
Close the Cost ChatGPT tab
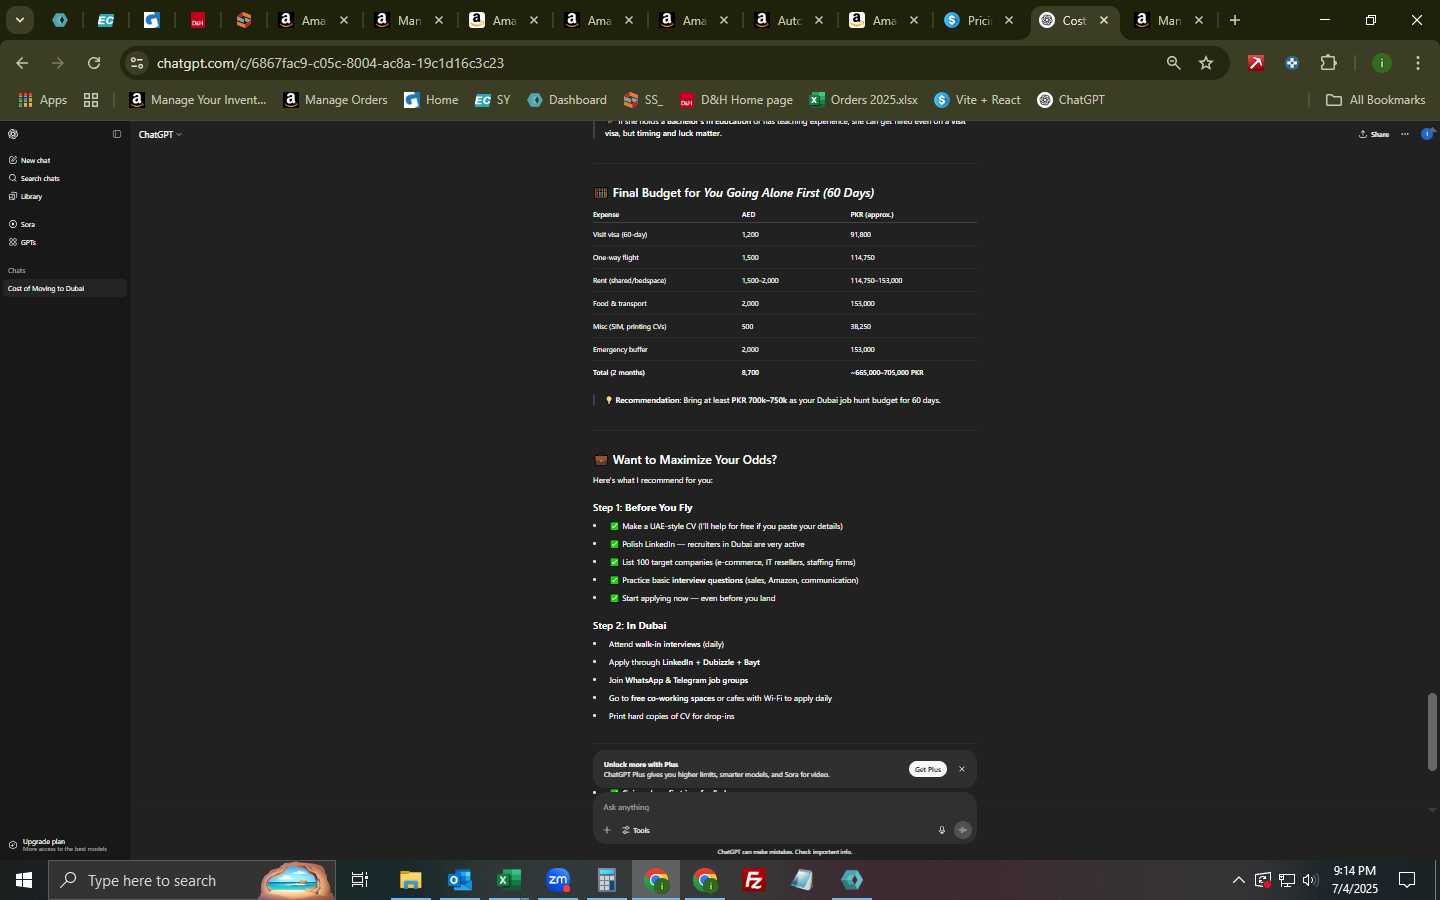click(x=1104, y=20)
